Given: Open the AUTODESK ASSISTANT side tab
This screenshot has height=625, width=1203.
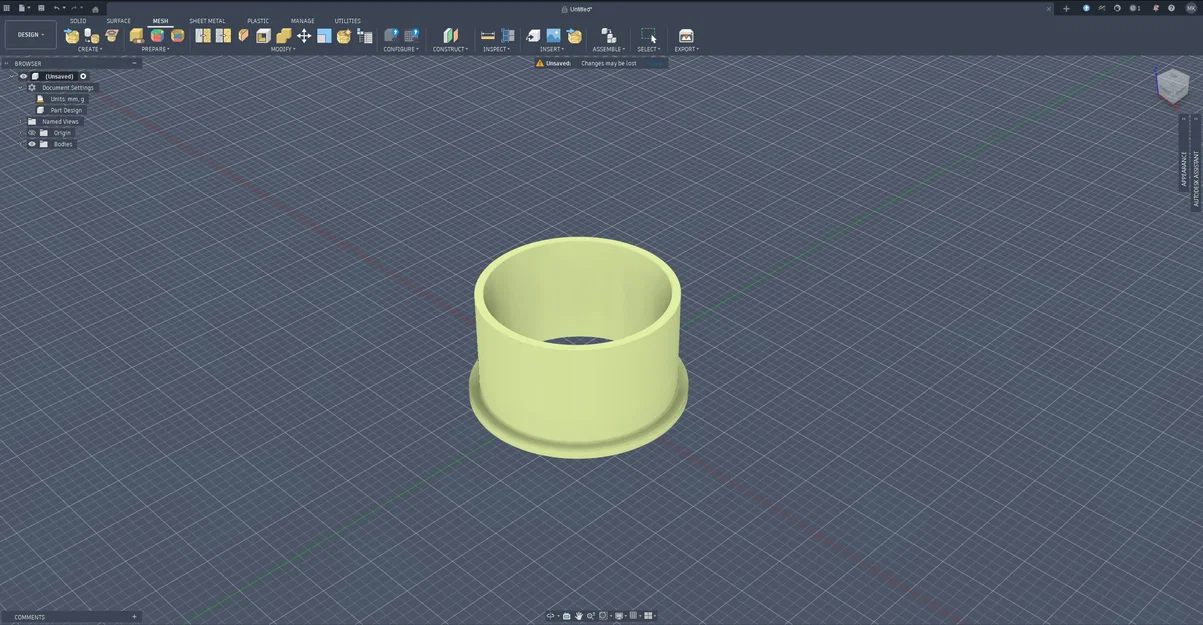Looking at the screenshot, I should (x=1196, y=165).
